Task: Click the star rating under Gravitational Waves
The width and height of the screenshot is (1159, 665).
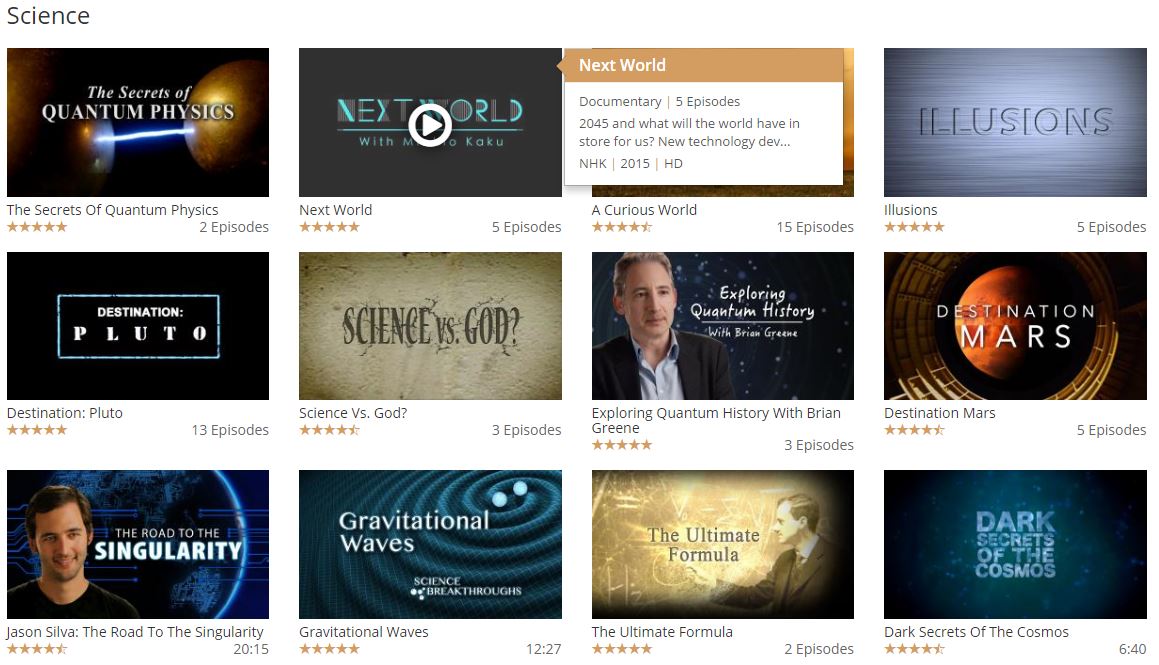Action: coord(329,649)
